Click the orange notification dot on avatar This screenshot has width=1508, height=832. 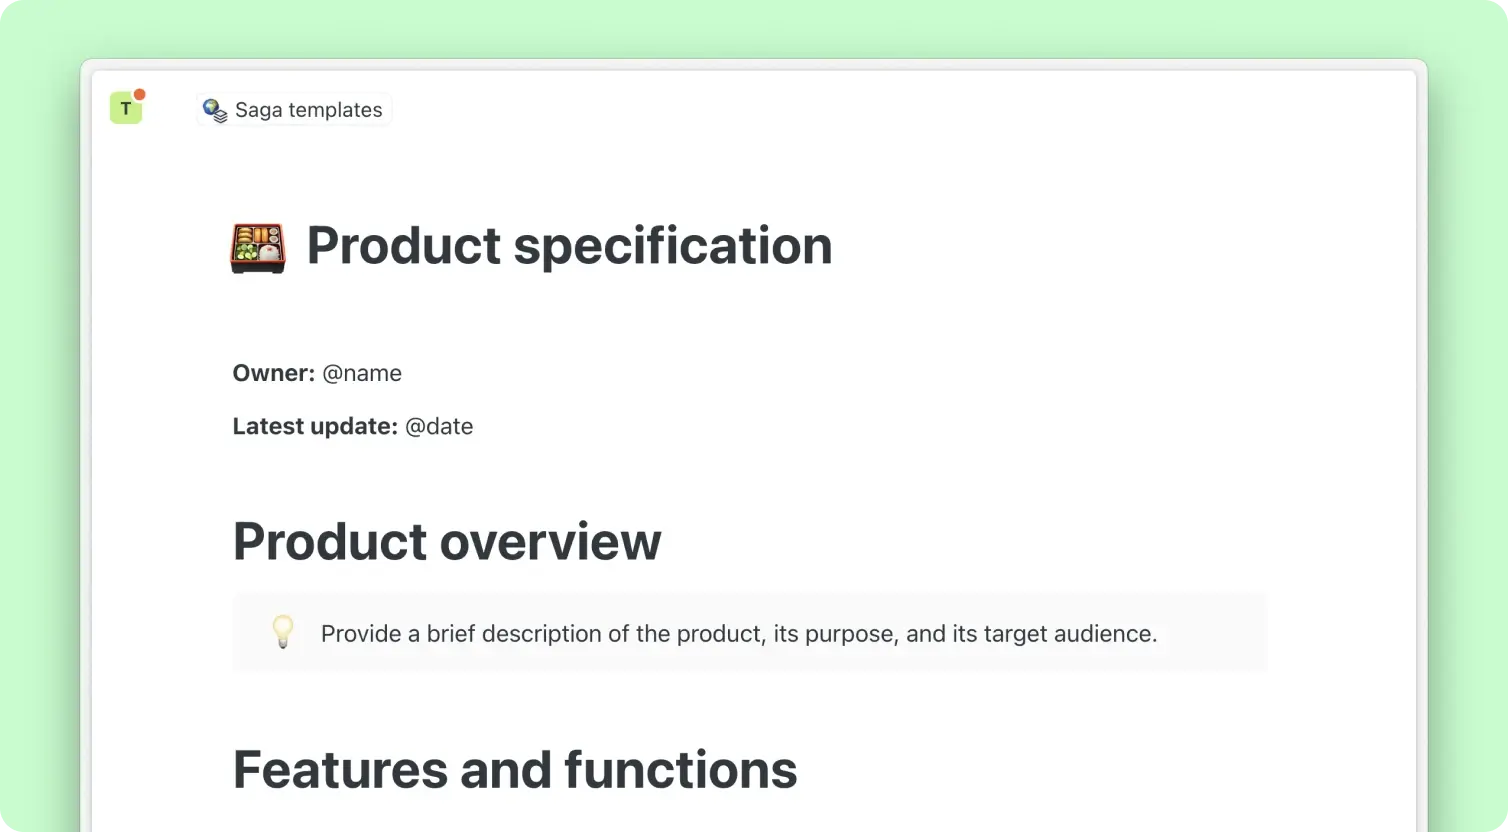[x=140, y=95]
